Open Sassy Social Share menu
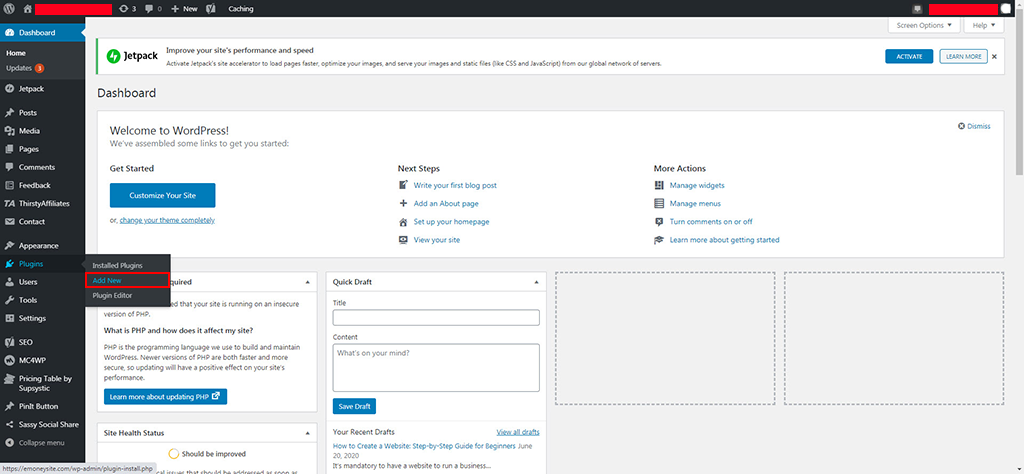 click(x=42, y=424)
